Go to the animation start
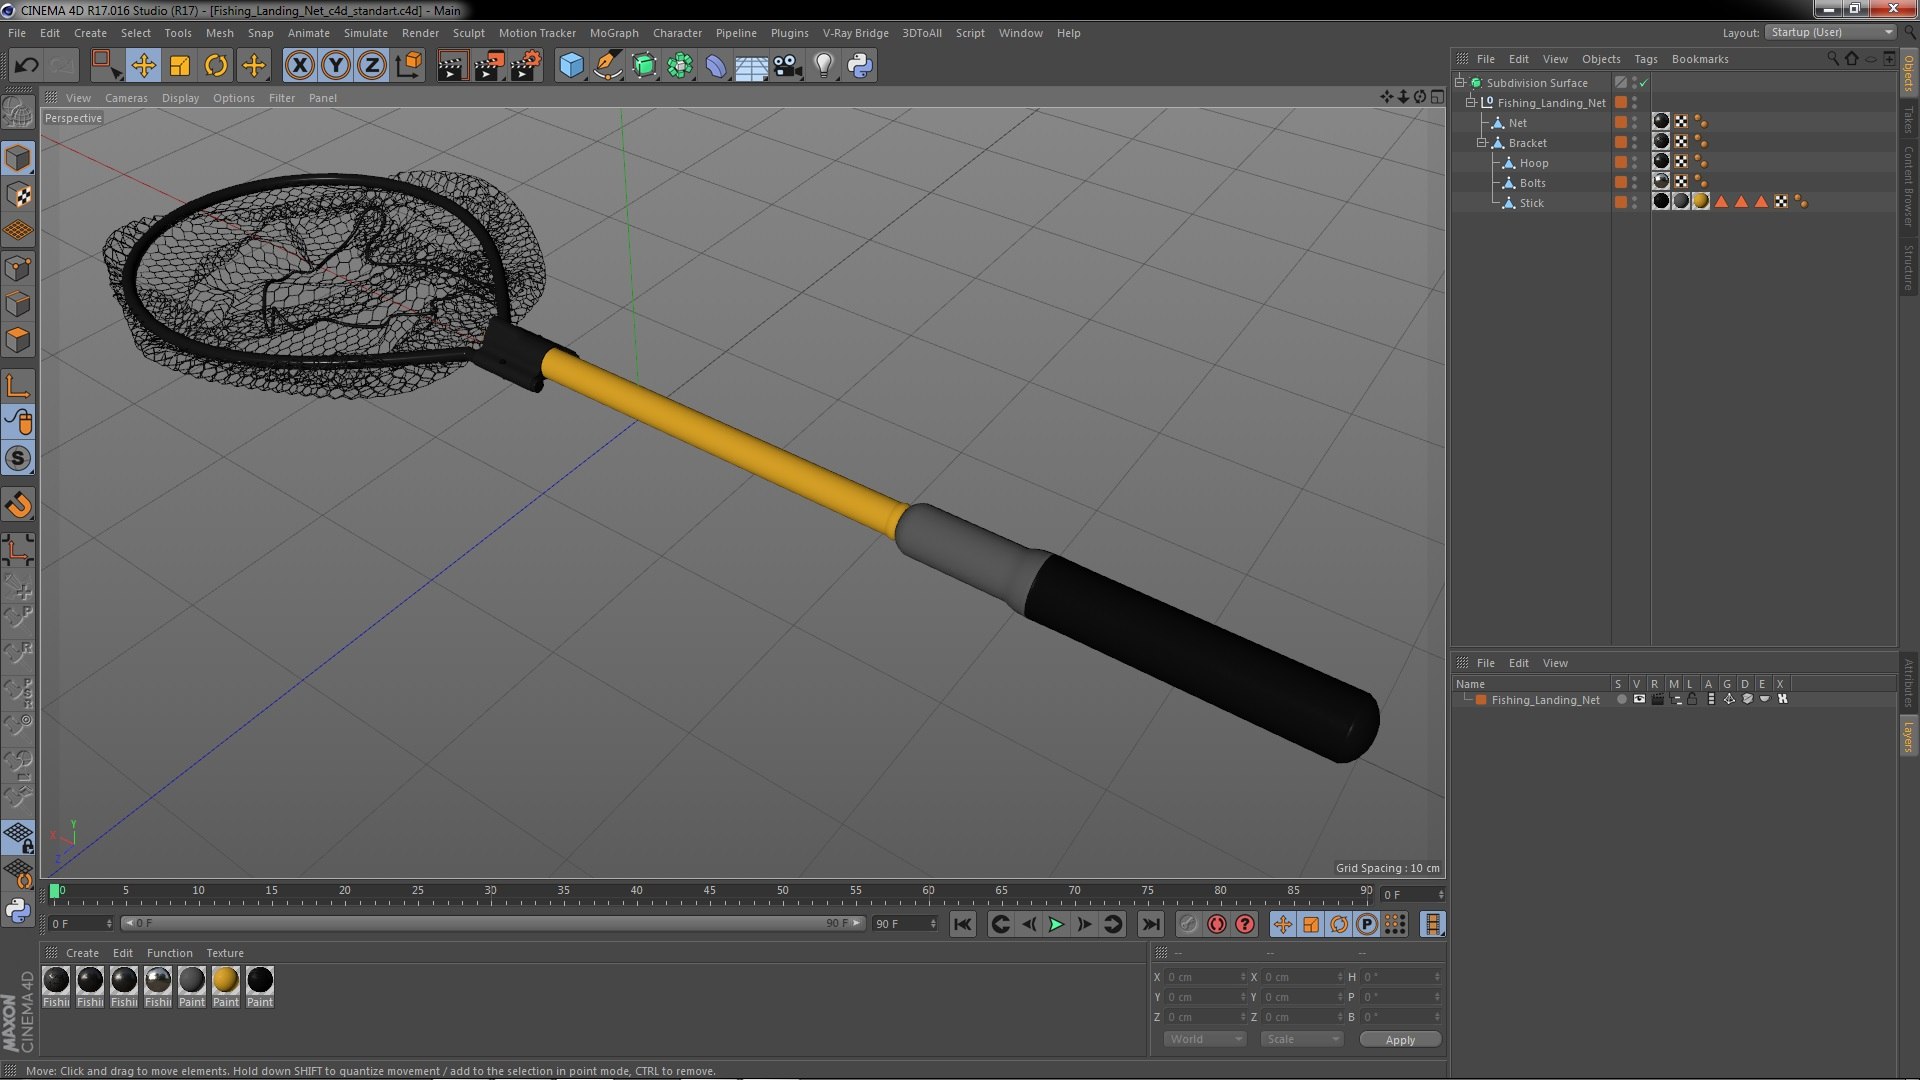1920x1080 pixels. click(962, 924)
